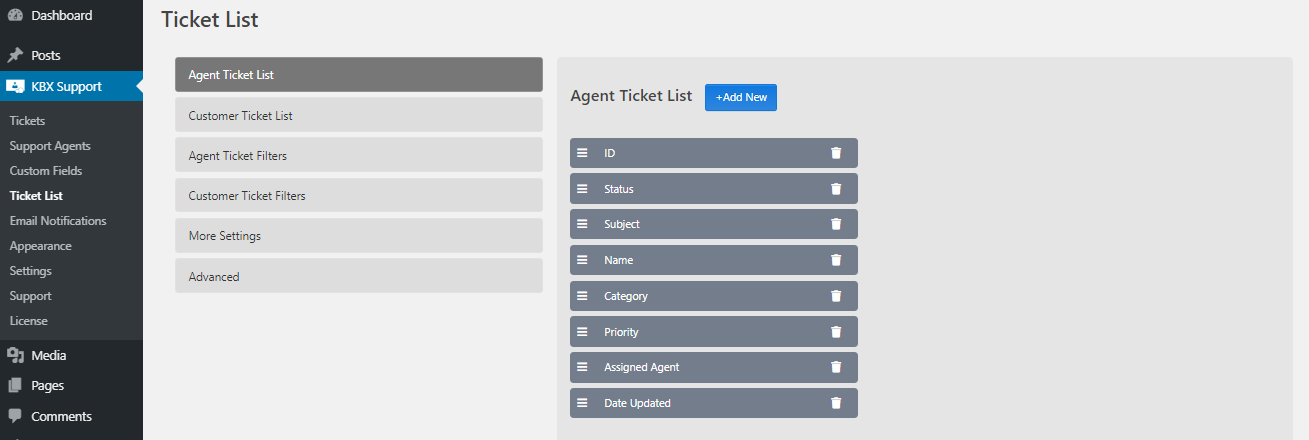The image size is (1309, 440).
Task: Select the Customer Ticket Filters tab
Action: (x=359, y=195)
